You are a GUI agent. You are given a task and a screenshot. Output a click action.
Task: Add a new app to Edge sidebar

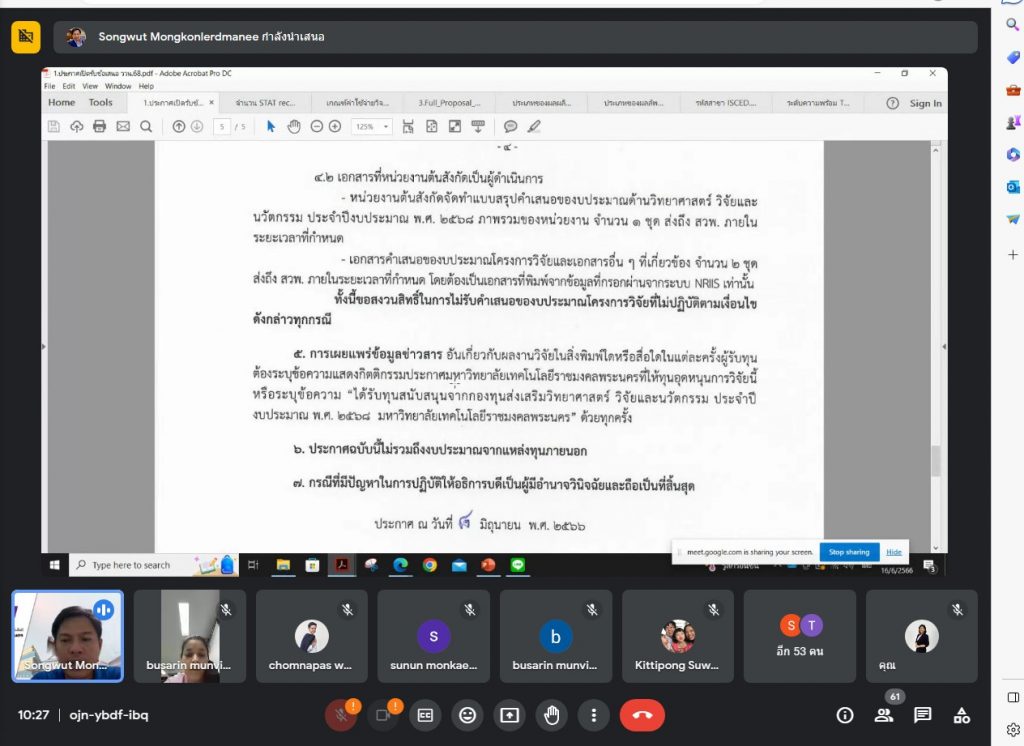[1013, 255]
